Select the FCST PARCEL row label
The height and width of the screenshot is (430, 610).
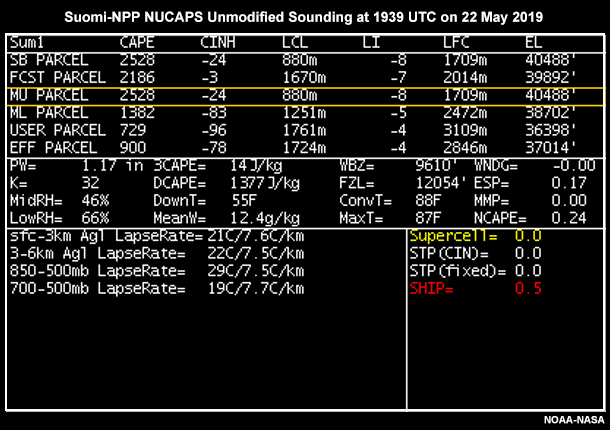click(x=58, y=78)
